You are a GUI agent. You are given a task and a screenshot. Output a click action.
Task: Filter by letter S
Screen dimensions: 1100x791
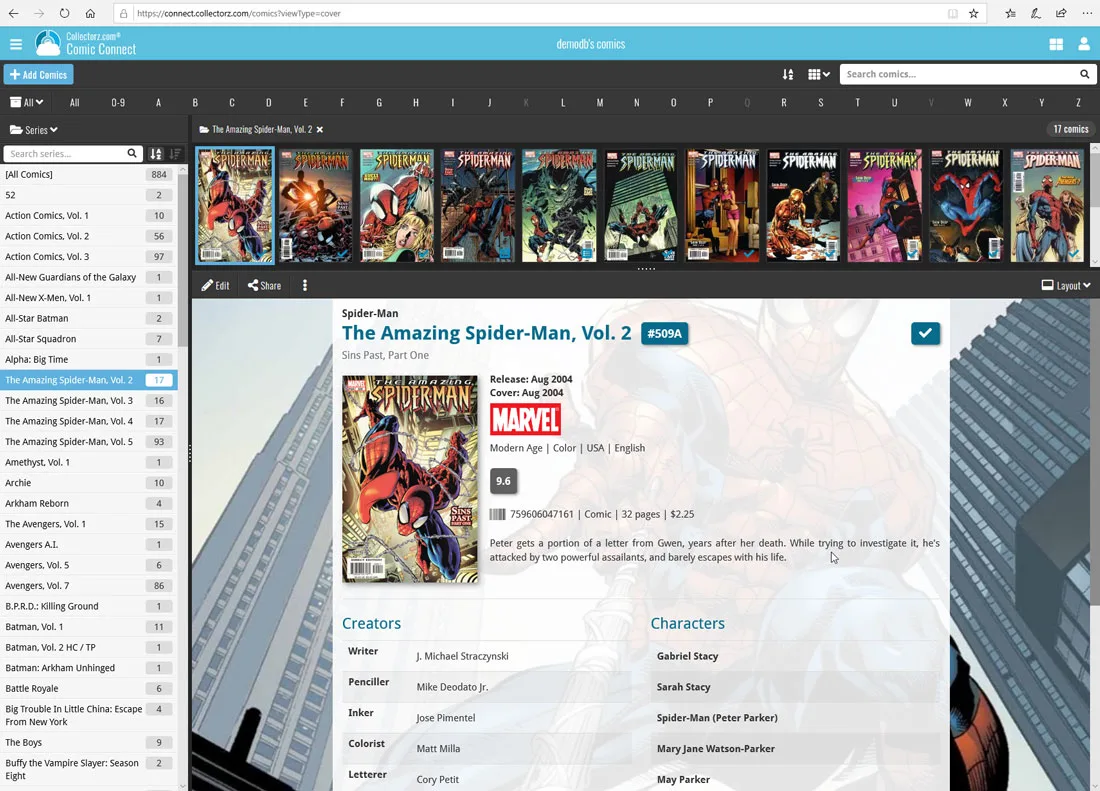pos(821,102)
